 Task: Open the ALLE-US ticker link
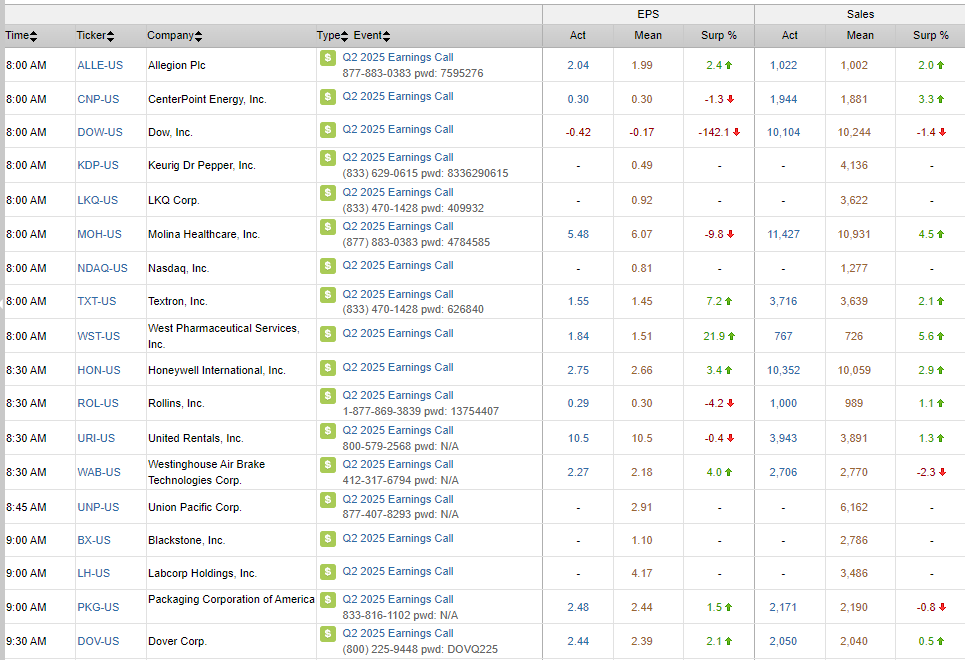click(x=100, y=65)
